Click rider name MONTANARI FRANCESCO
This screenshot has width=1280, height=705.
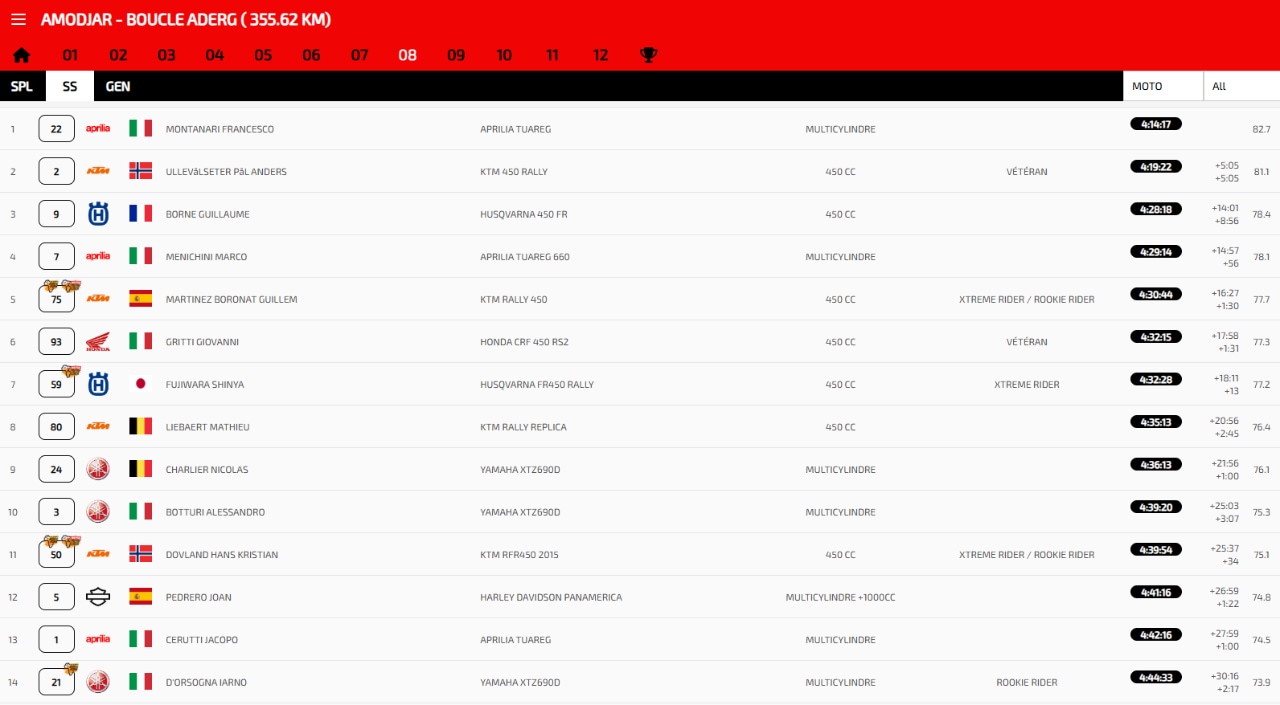(x=220, y=129)
